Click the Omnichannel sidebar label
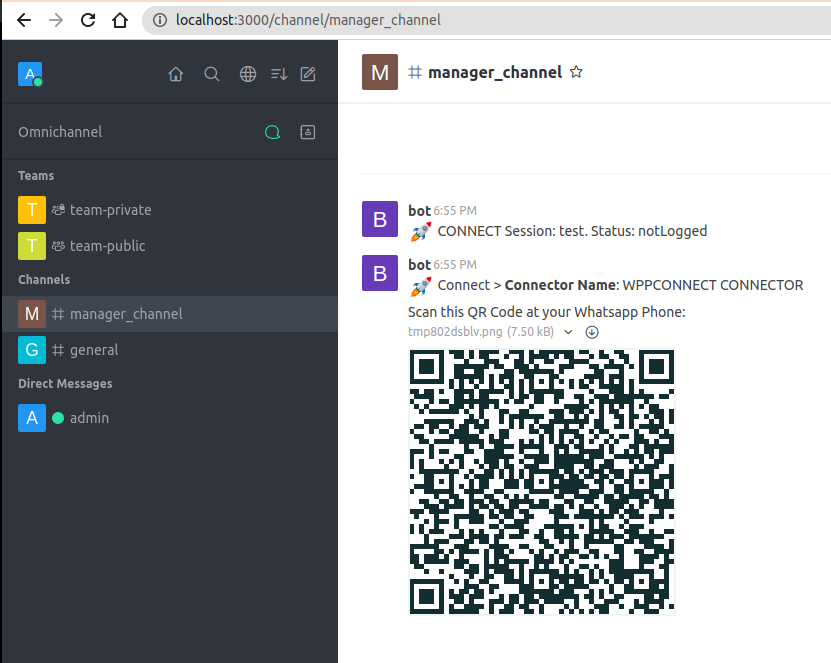 60,132
